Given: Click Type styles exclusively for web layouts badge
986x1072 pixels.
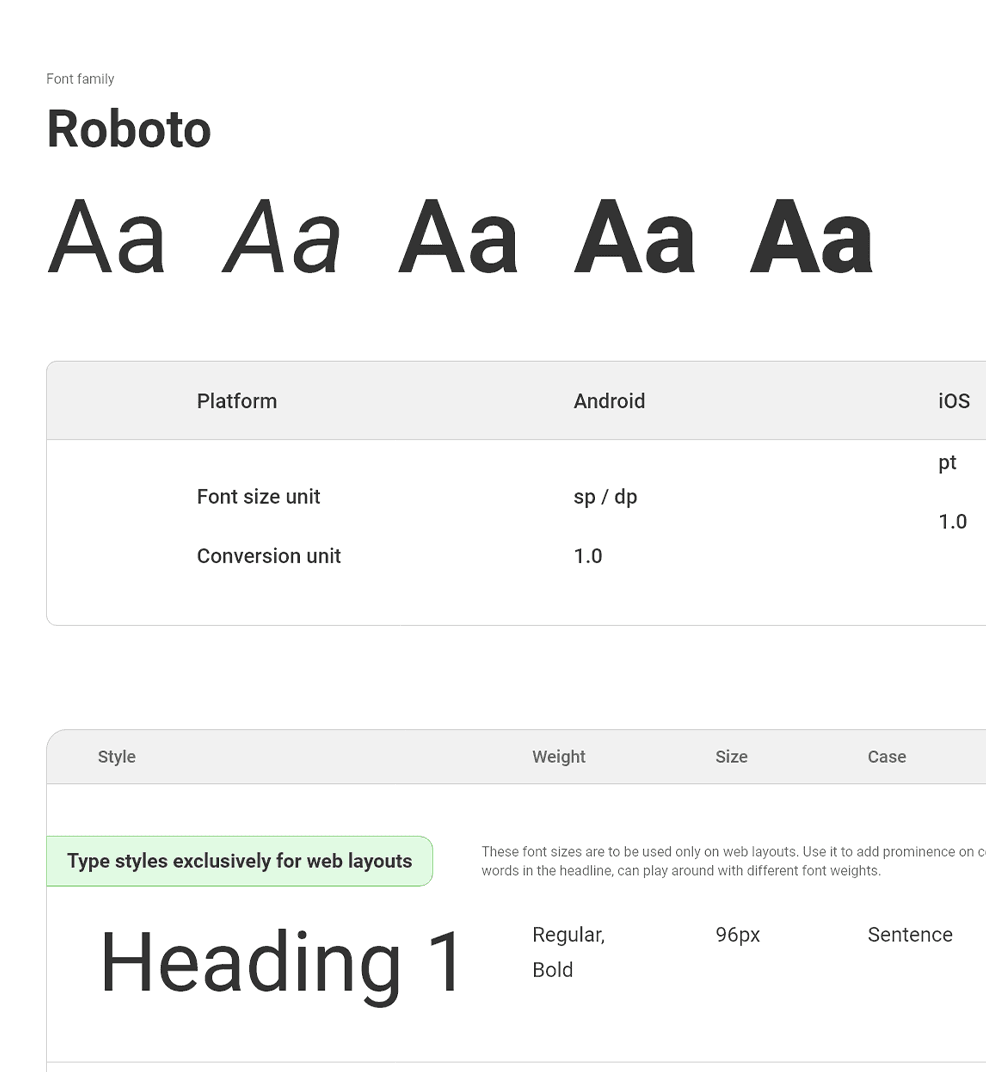Looking at the screenshot, I should 239,861.
